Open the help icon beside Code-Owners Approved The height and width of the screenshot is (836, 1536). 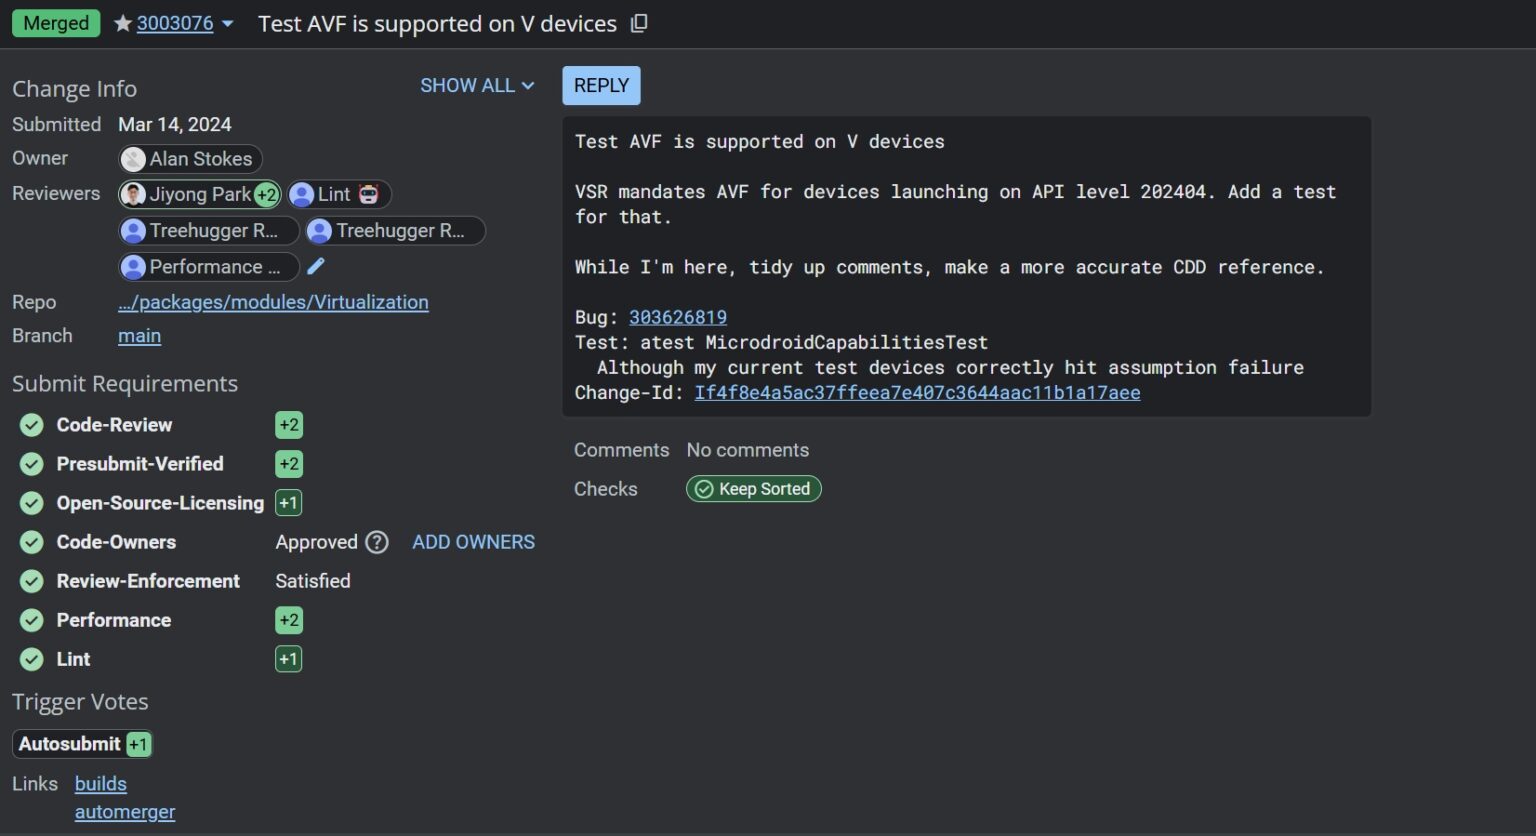(377, 542)
